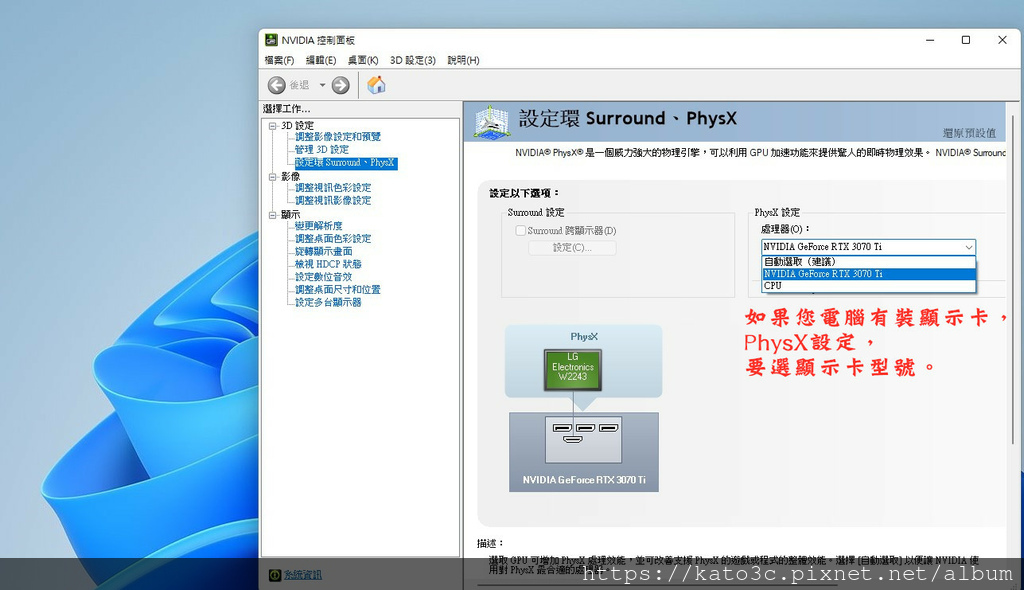
Task: Collapse the 3D 設定 tree node
Action: [x=273, y=125]
